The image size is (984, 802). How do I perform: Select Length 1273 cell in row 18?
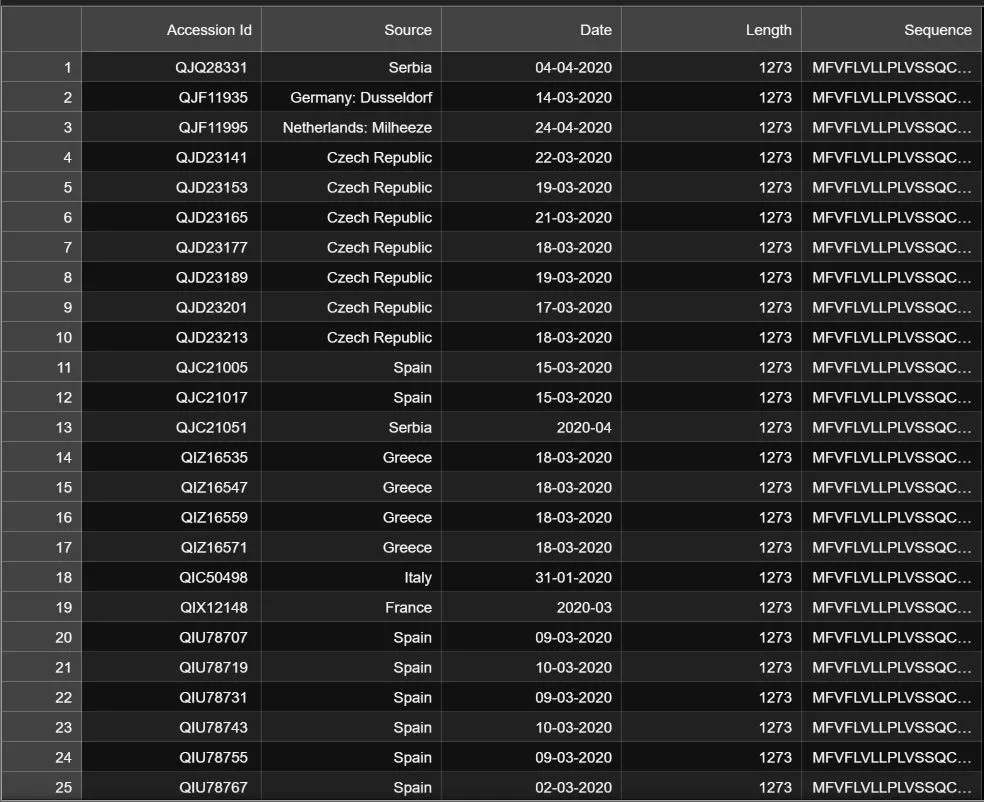(712, 577)
